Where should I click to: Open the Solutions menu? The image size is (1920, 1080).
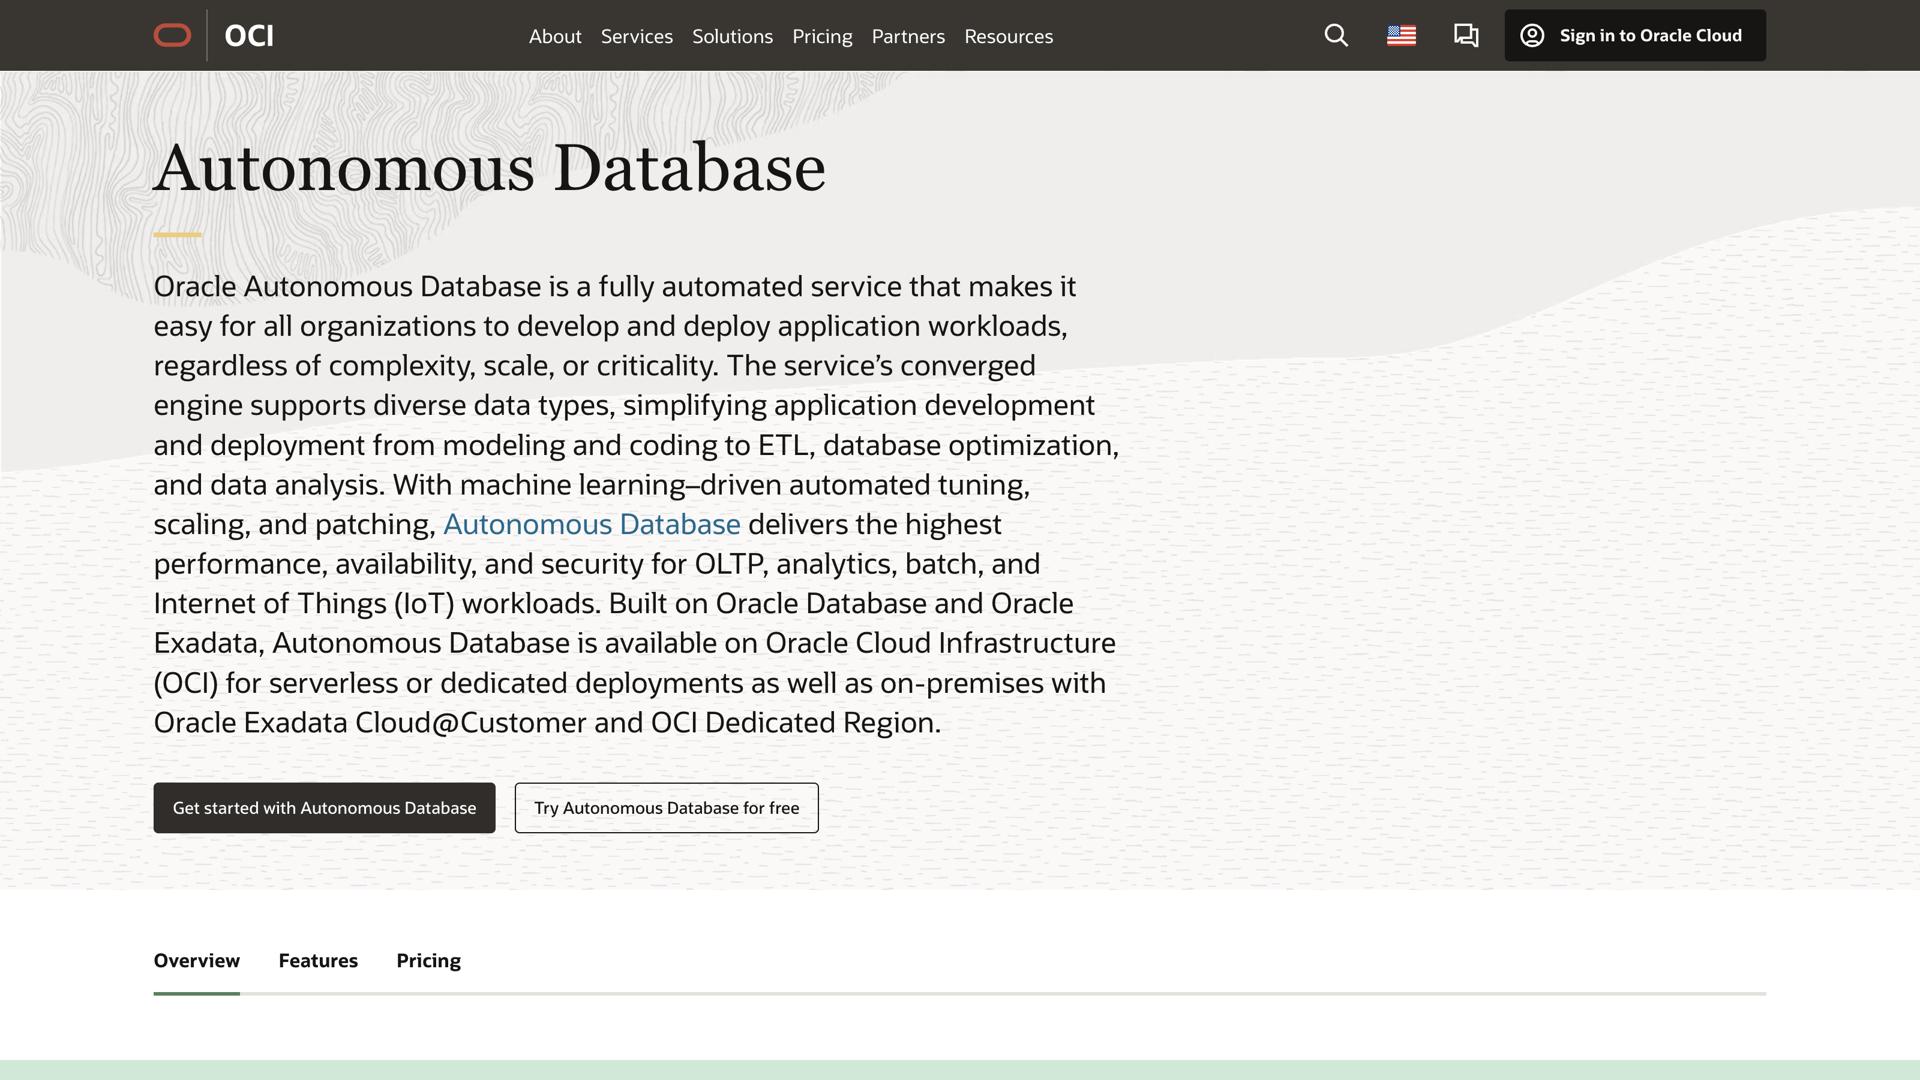pos(732,37)
